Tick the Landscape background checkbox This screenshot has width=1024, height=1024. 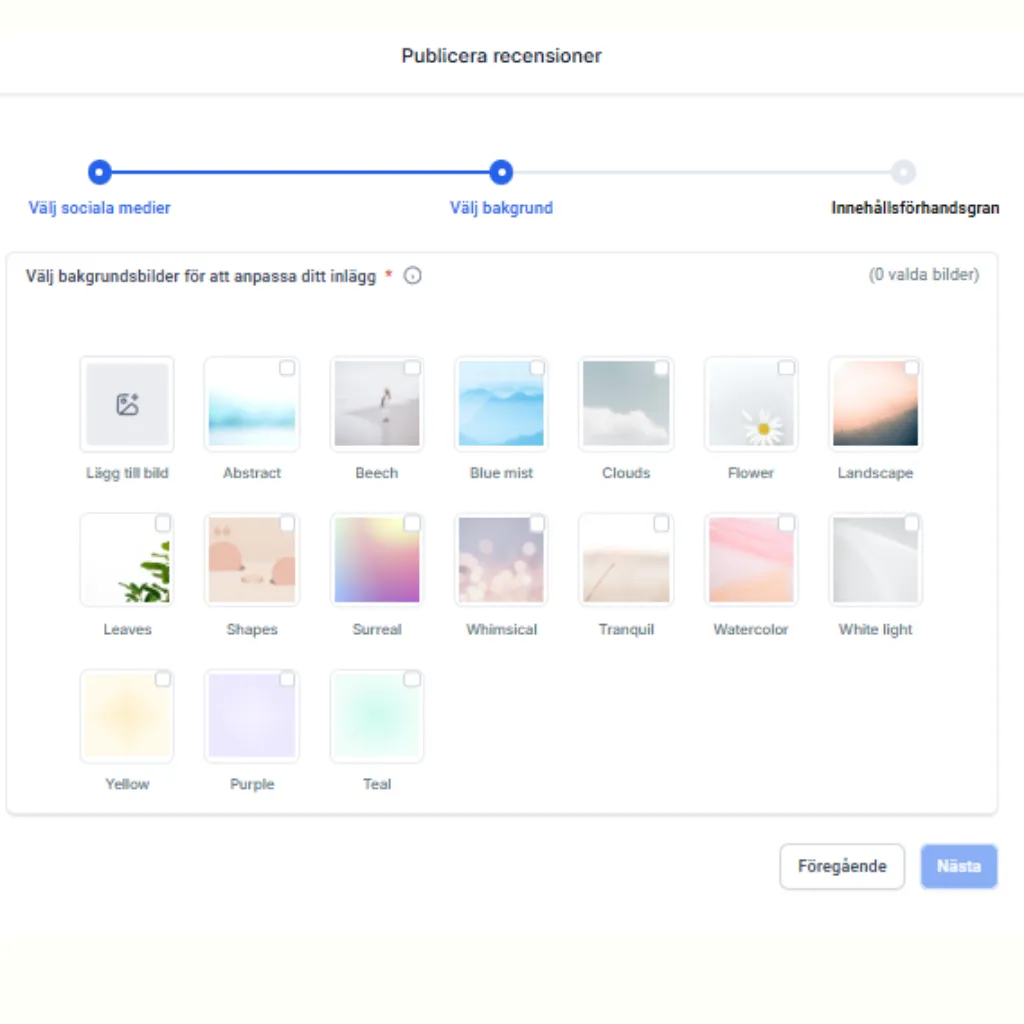(x=912, y=368)
